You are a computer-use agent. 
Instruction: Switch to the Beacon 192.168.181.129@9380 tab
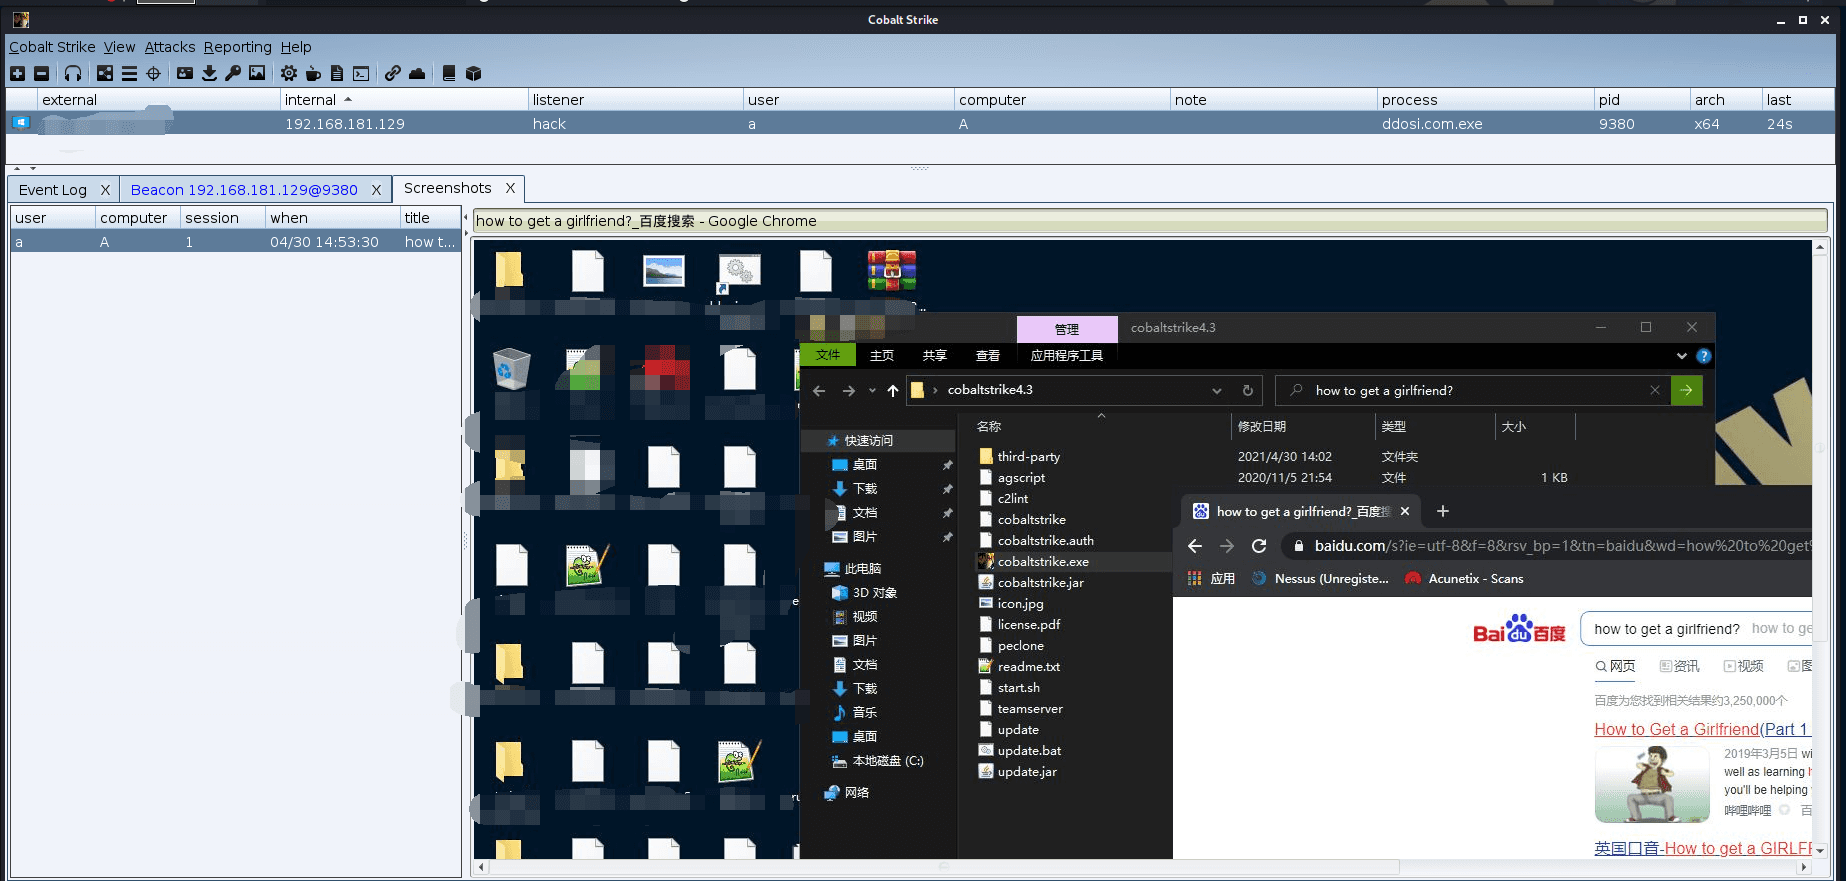(244, 190)
